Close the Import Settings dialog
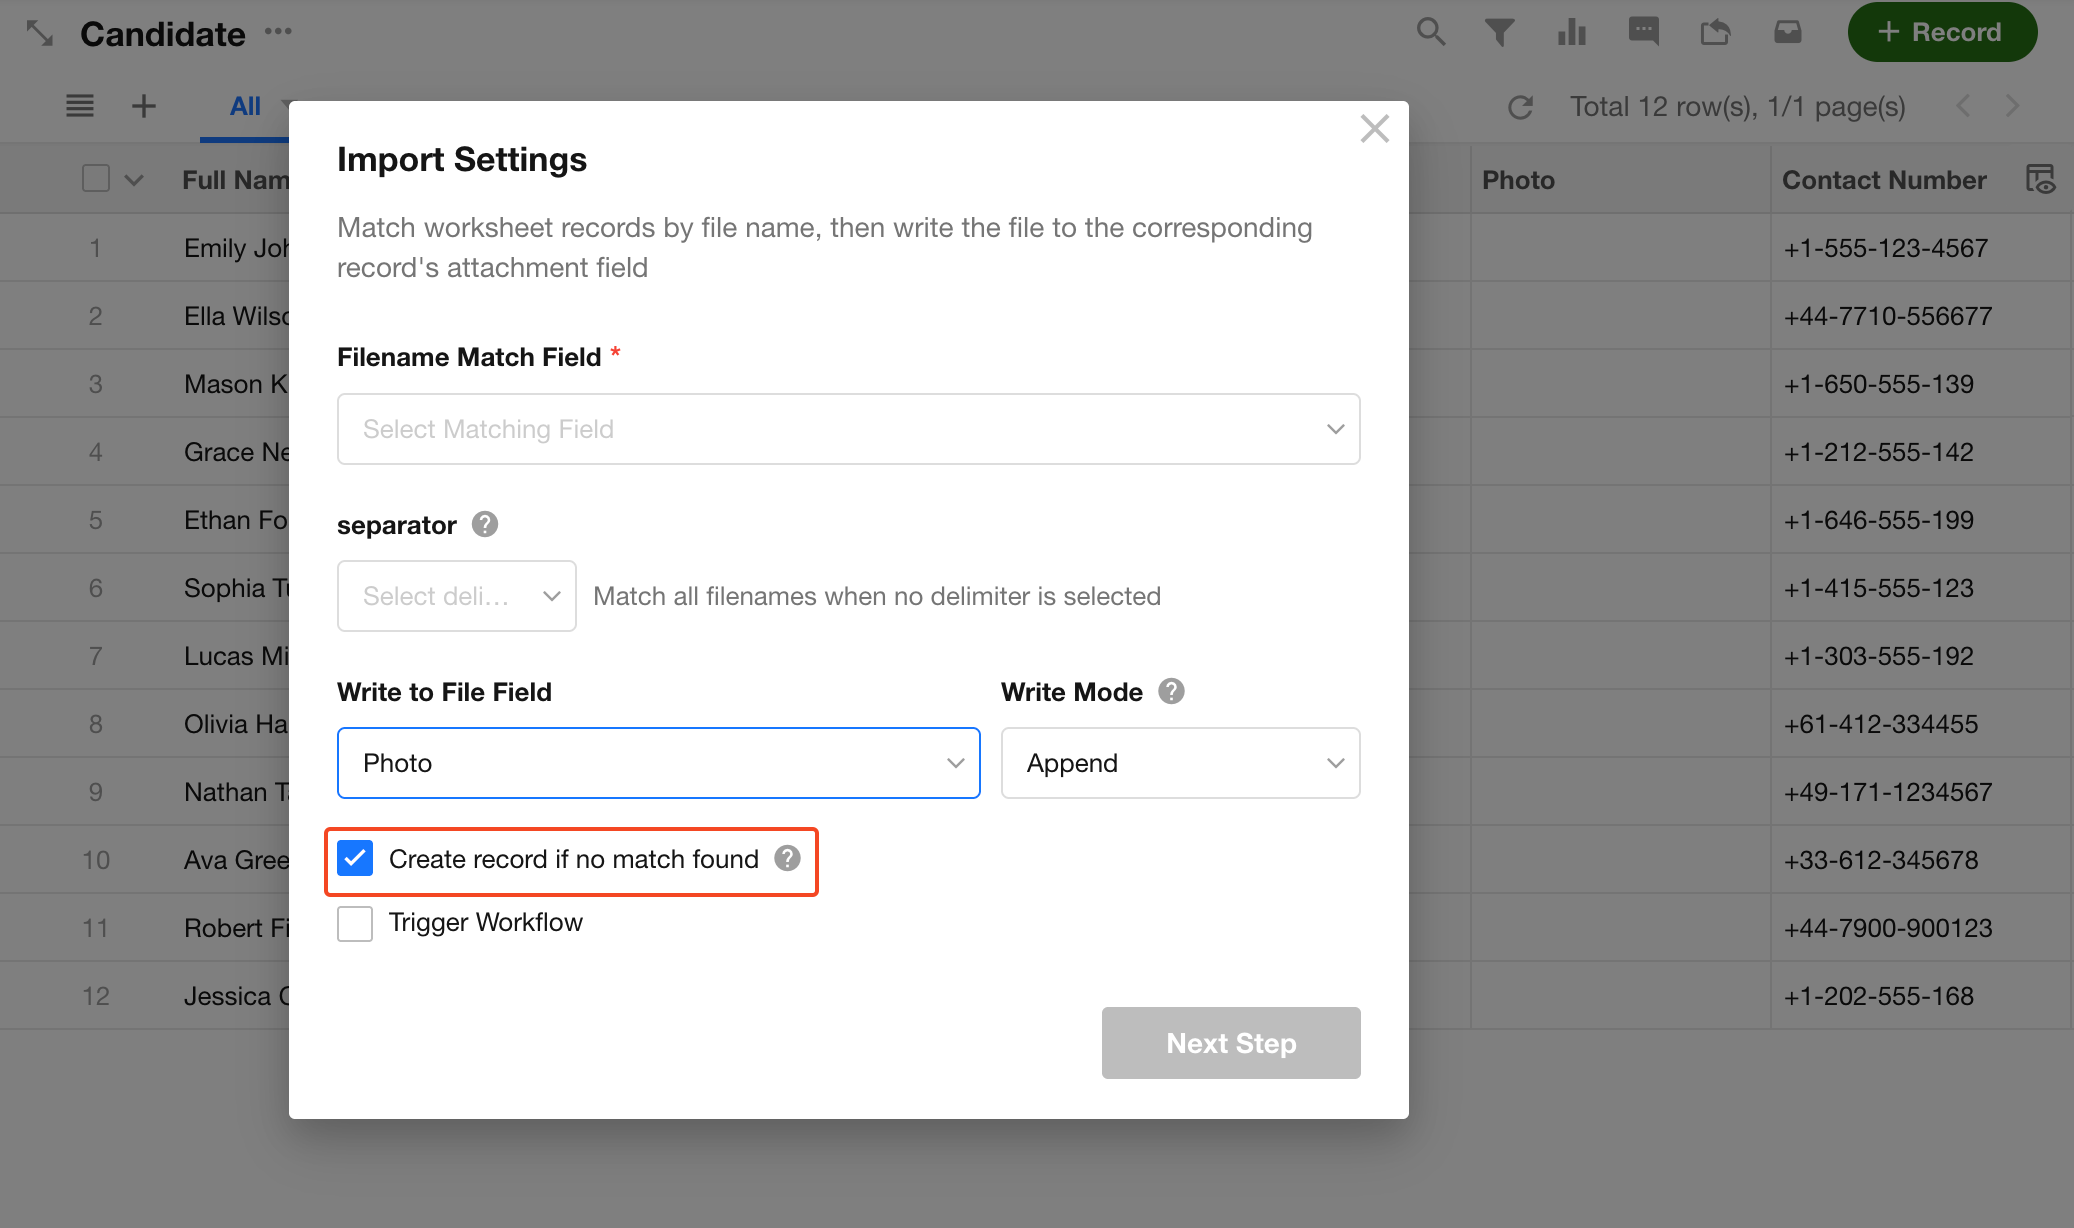The width and height of the screenshot is (2074, 1228). 1374,128
